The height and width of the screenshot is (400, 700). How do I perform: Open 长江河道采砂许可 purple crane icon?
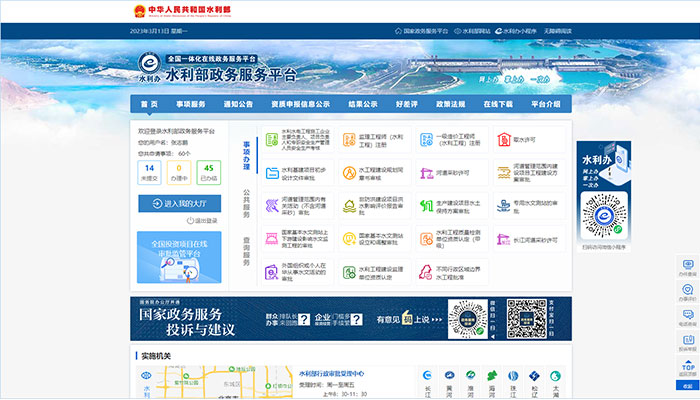coord(504,239)
